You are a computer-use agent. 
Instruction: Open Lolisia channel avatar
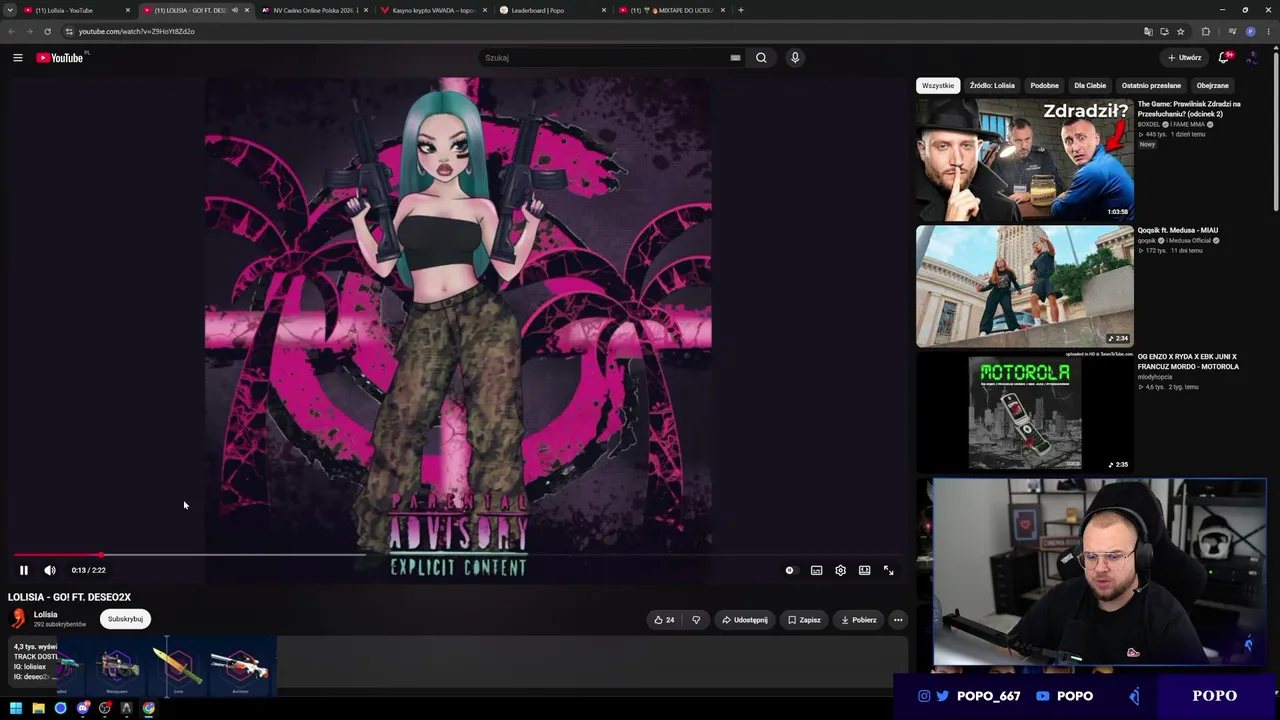(18, 619)
